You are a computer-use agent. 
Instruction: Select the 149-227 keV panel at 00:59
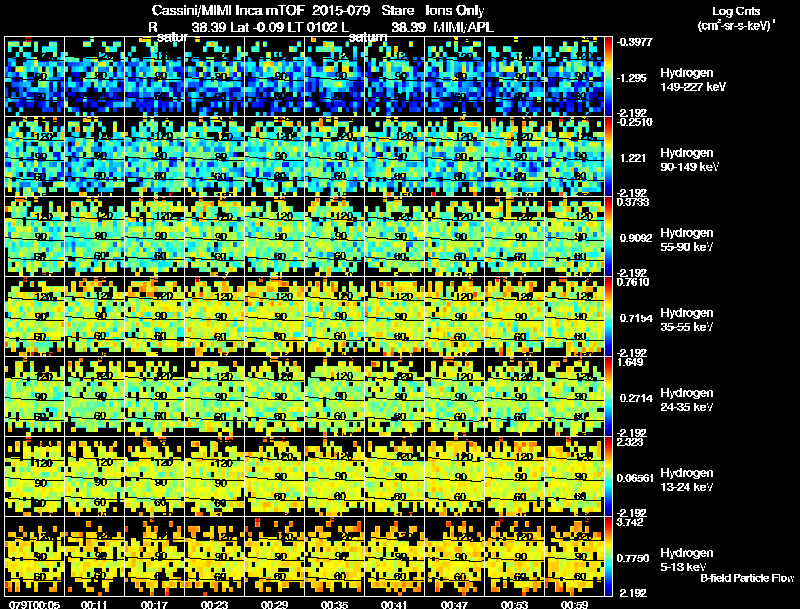point(574,77)
